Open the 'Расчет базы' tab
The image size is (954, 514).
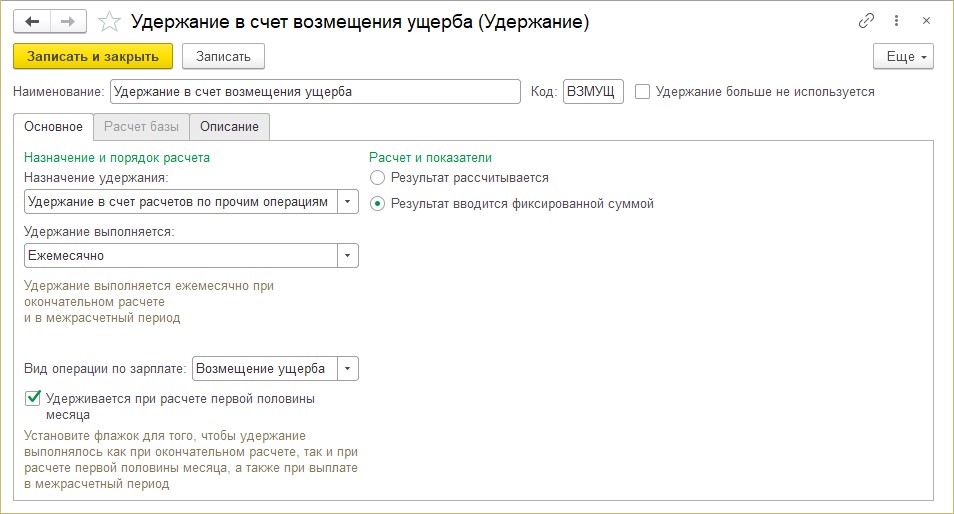[141, 127]
